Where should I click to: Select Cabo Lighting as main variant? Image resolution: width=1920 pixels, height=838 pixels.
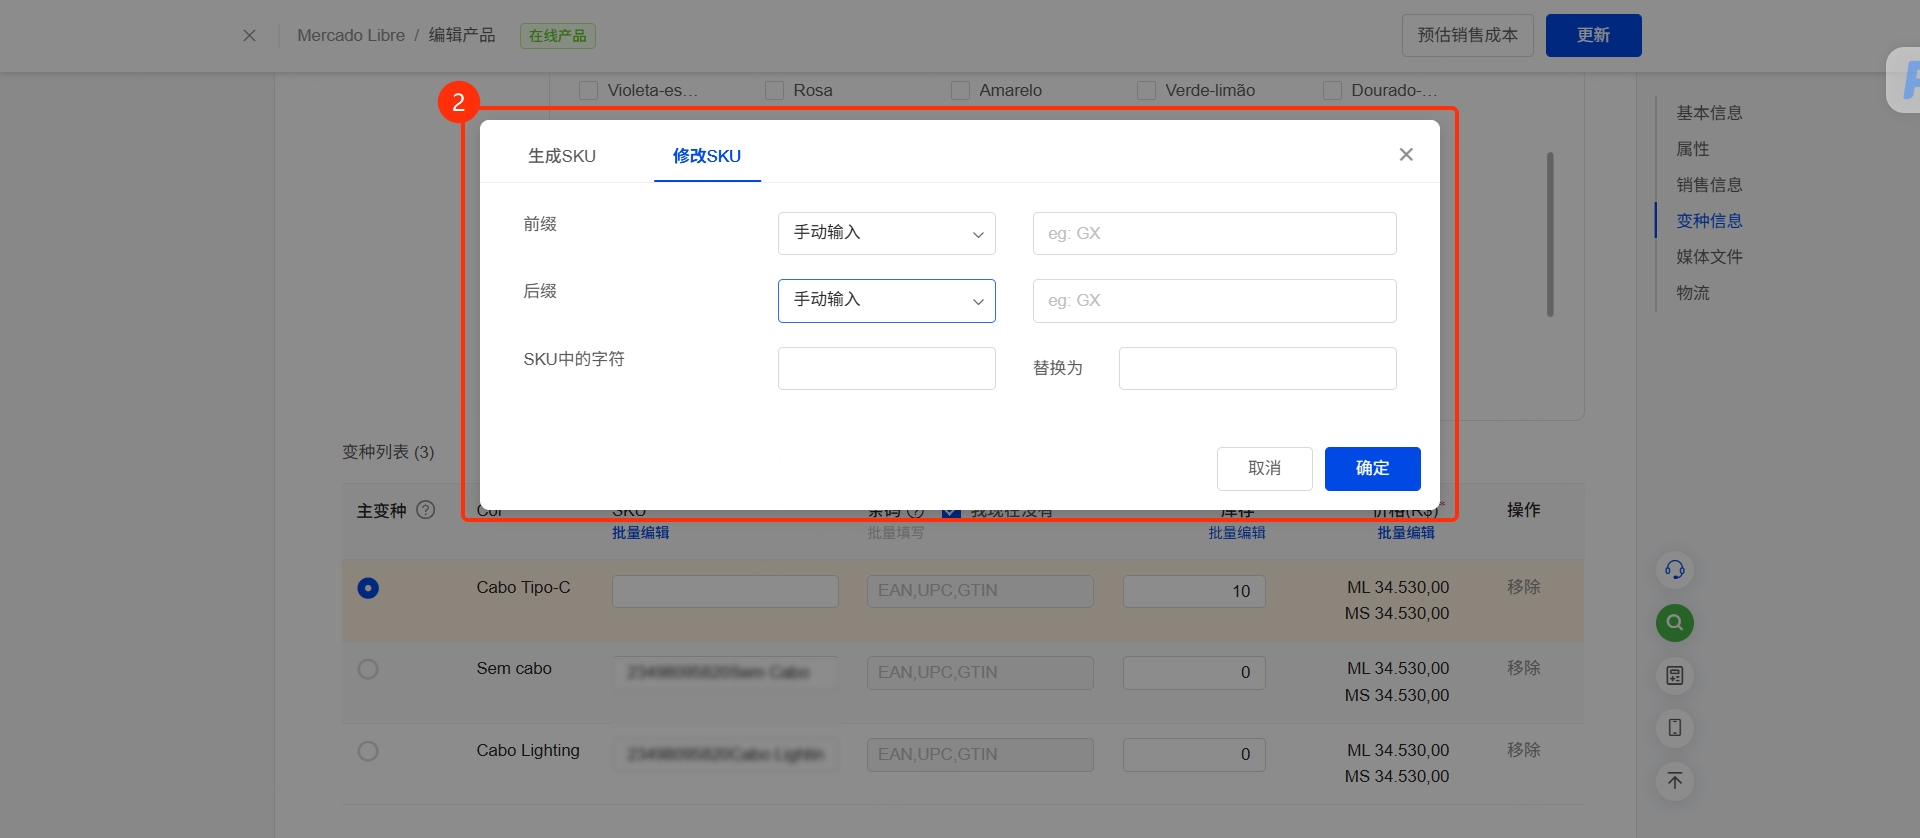(x=368, y=751)
